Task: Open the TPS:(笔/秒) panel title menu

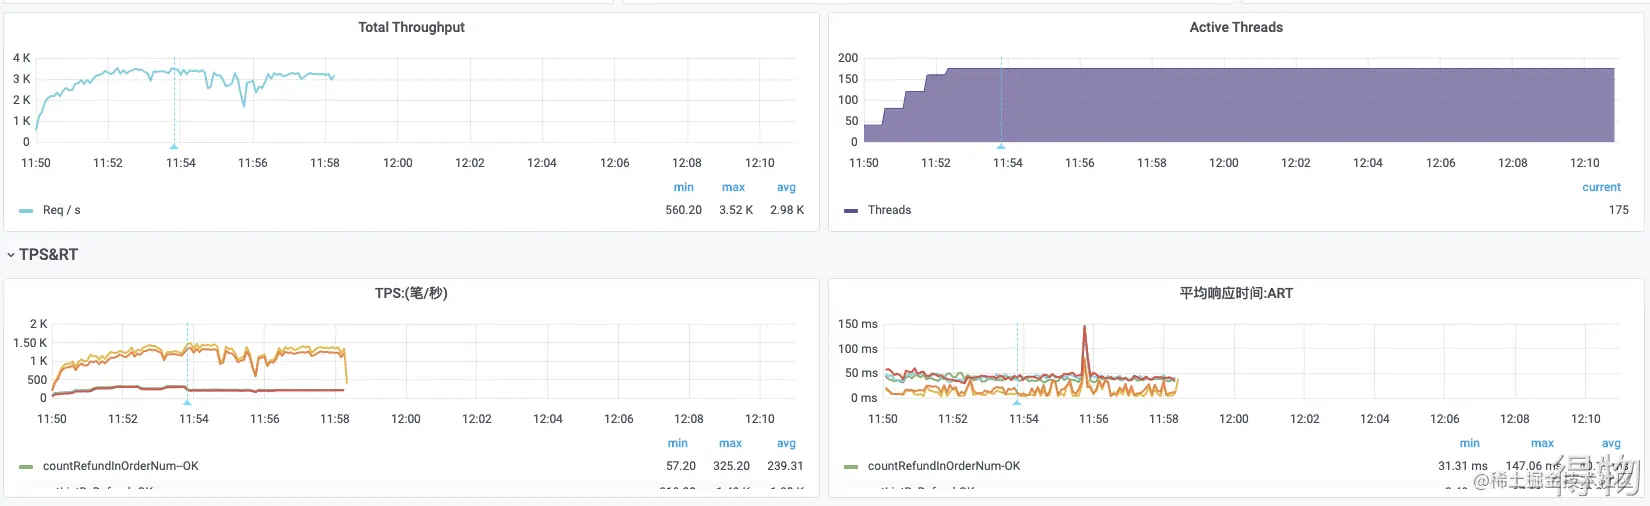Action: (411, 293)
